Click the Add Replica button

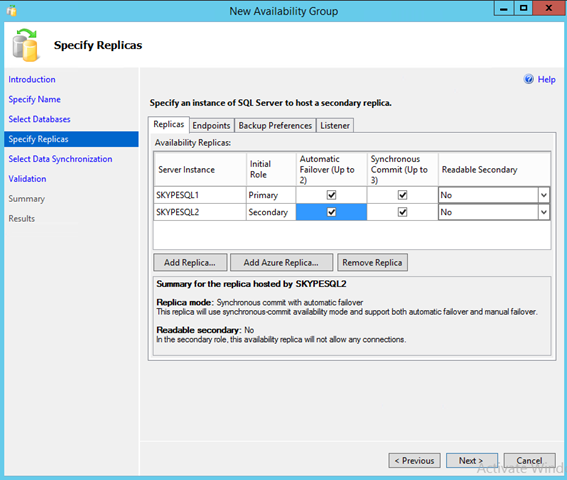pyautogui.click(x=190, y=262)
